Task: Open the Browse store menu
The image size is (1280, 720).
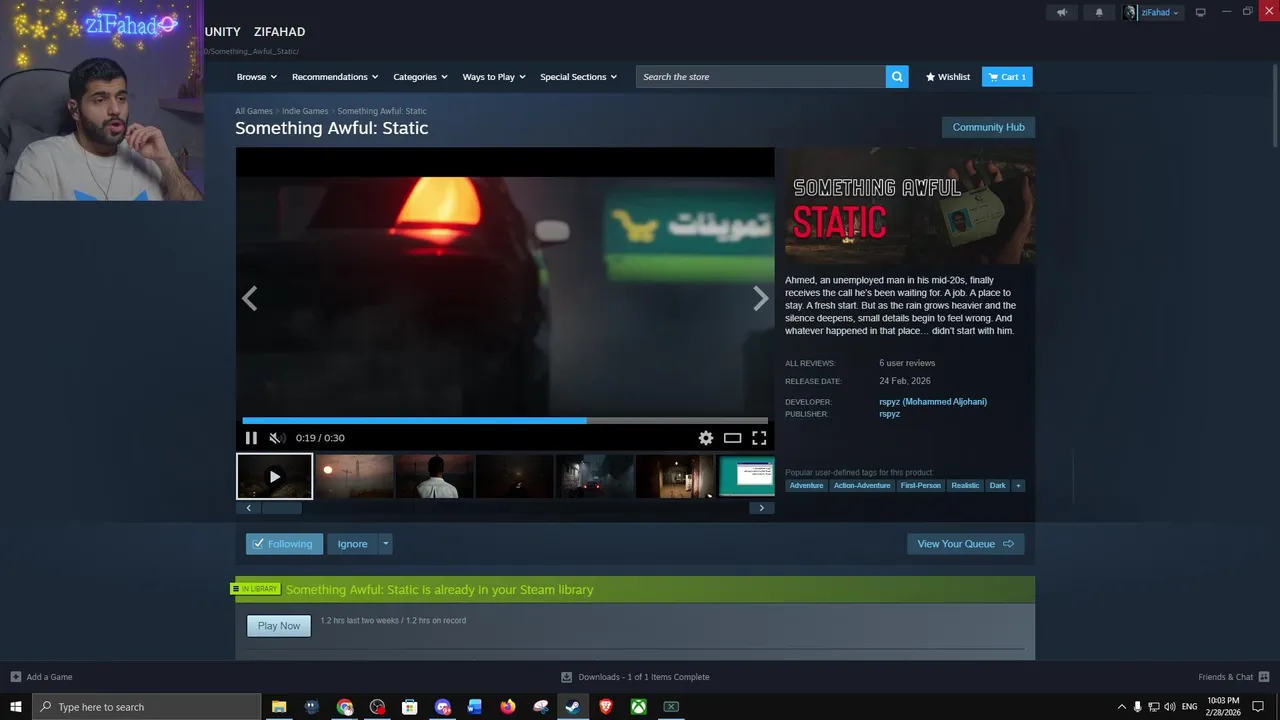Action: pos(257,77)
